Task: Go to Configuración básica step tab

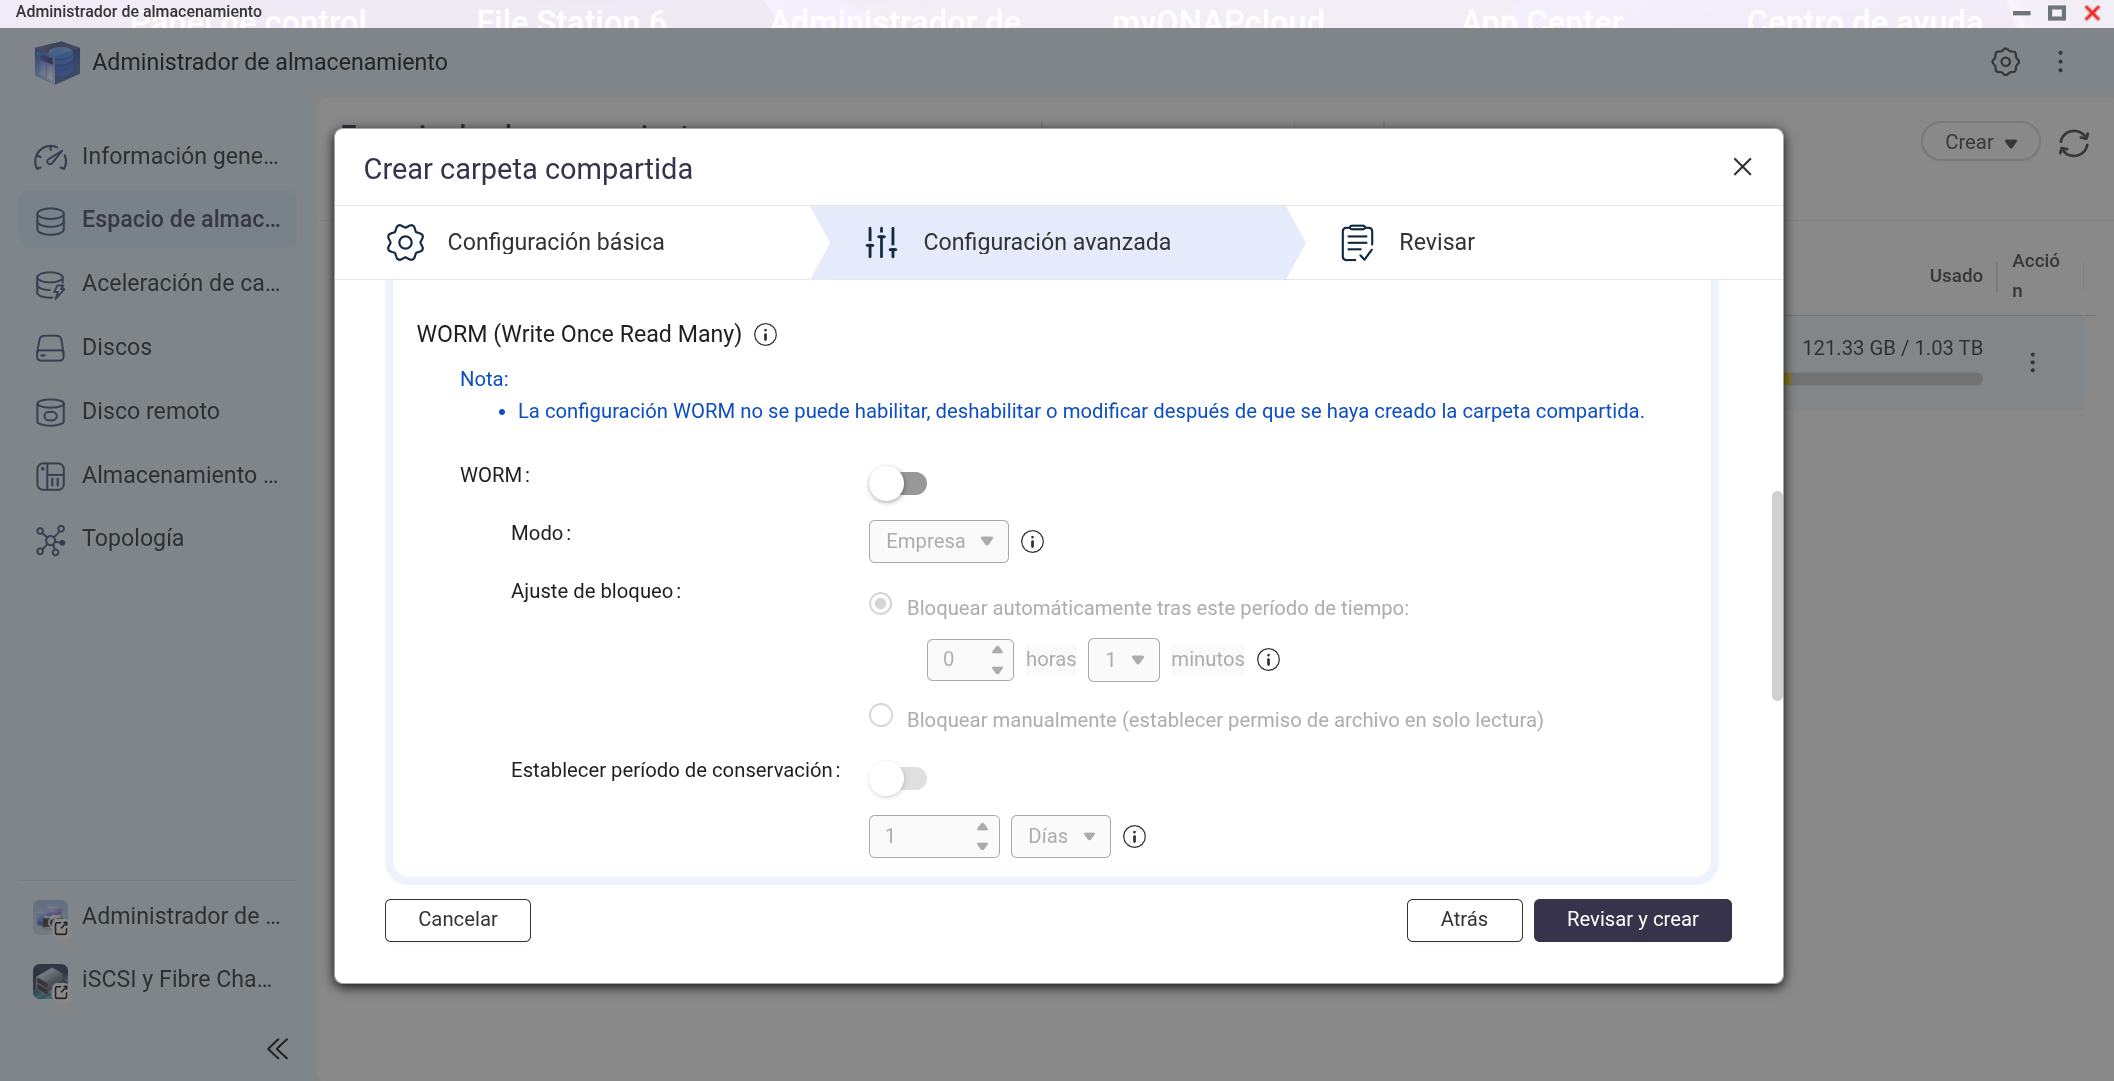Action: point(555,243)
